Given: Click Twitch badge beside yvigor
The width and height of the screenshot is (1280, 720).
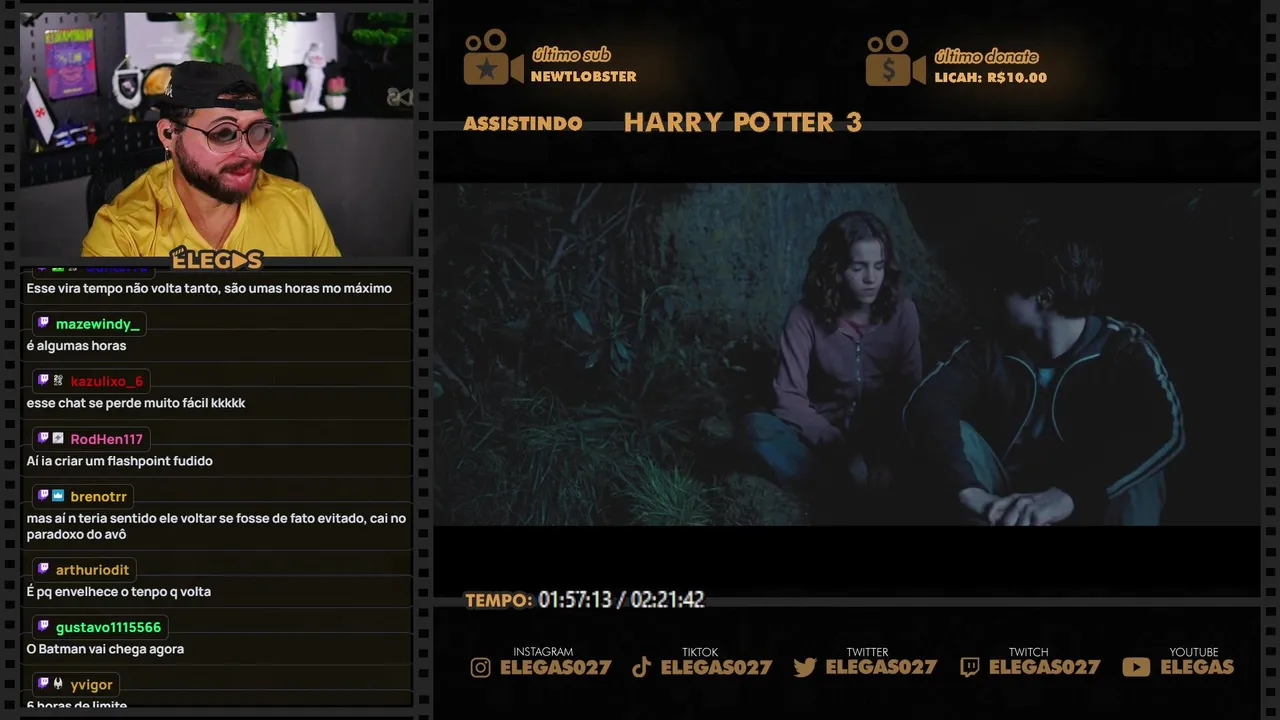Looking at the screenshot, I should pyautogui.click(x=43, y=684).
